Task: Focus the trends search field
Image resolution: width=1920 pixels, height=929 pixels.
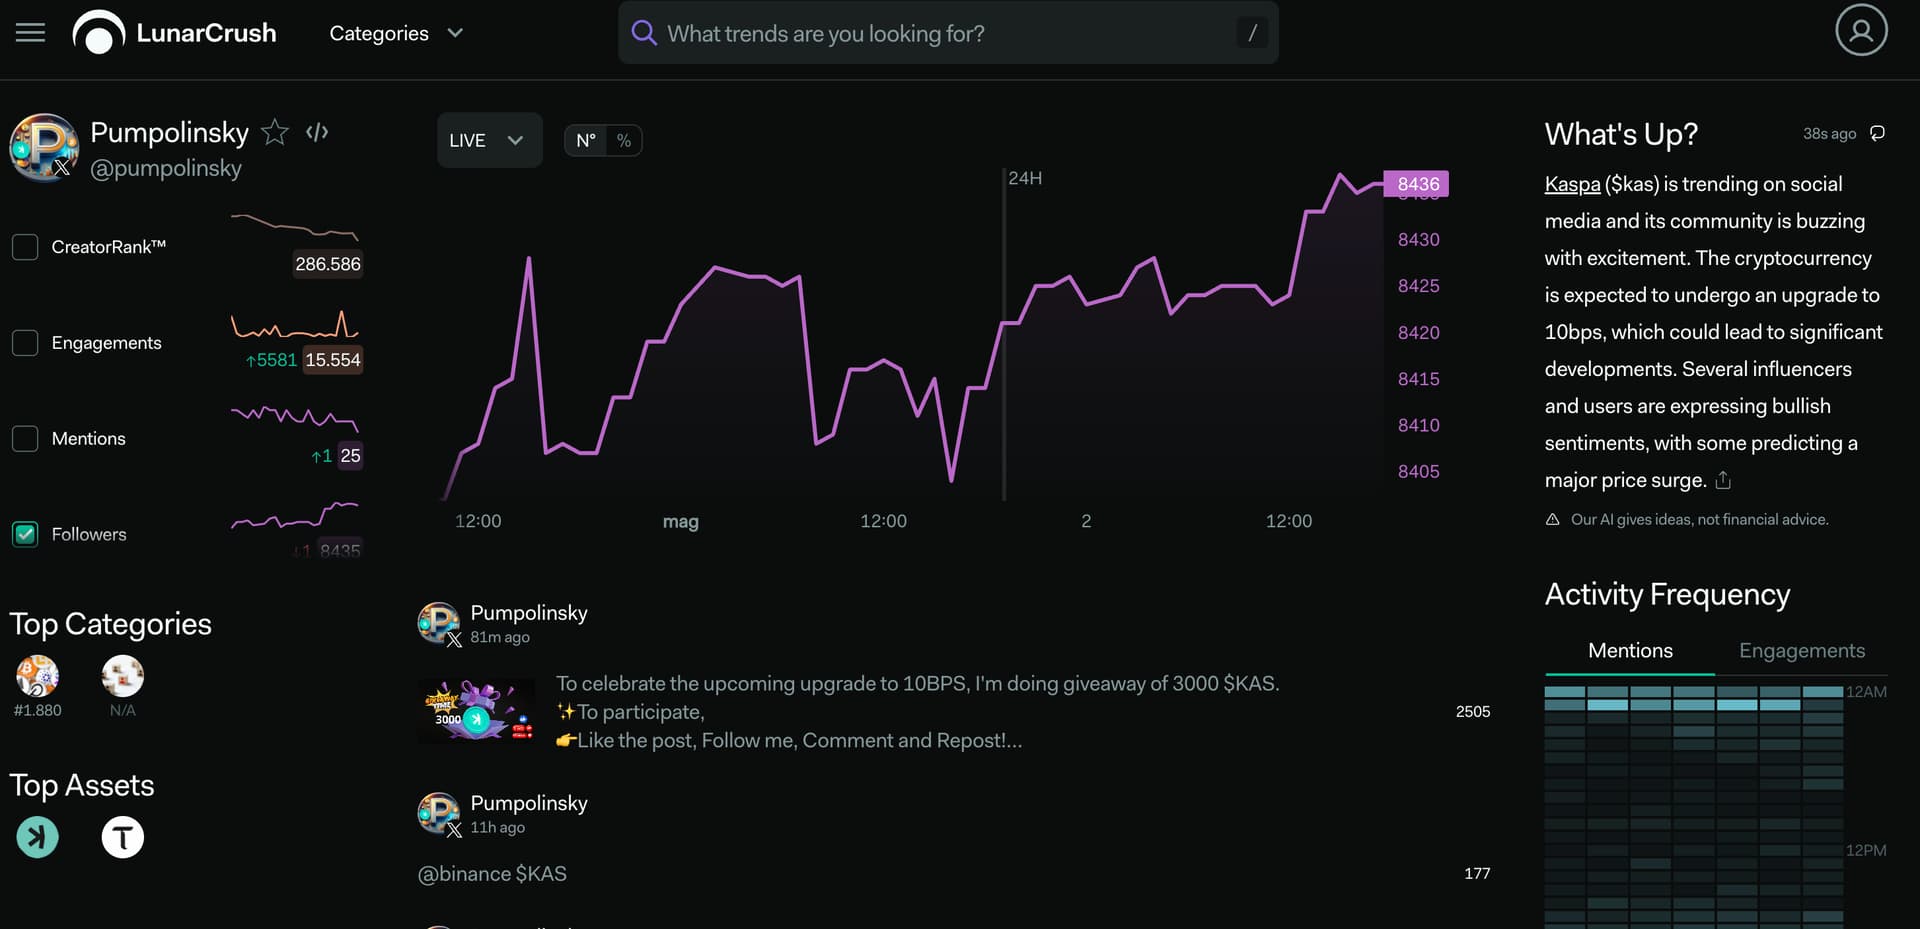Action: 948,33
